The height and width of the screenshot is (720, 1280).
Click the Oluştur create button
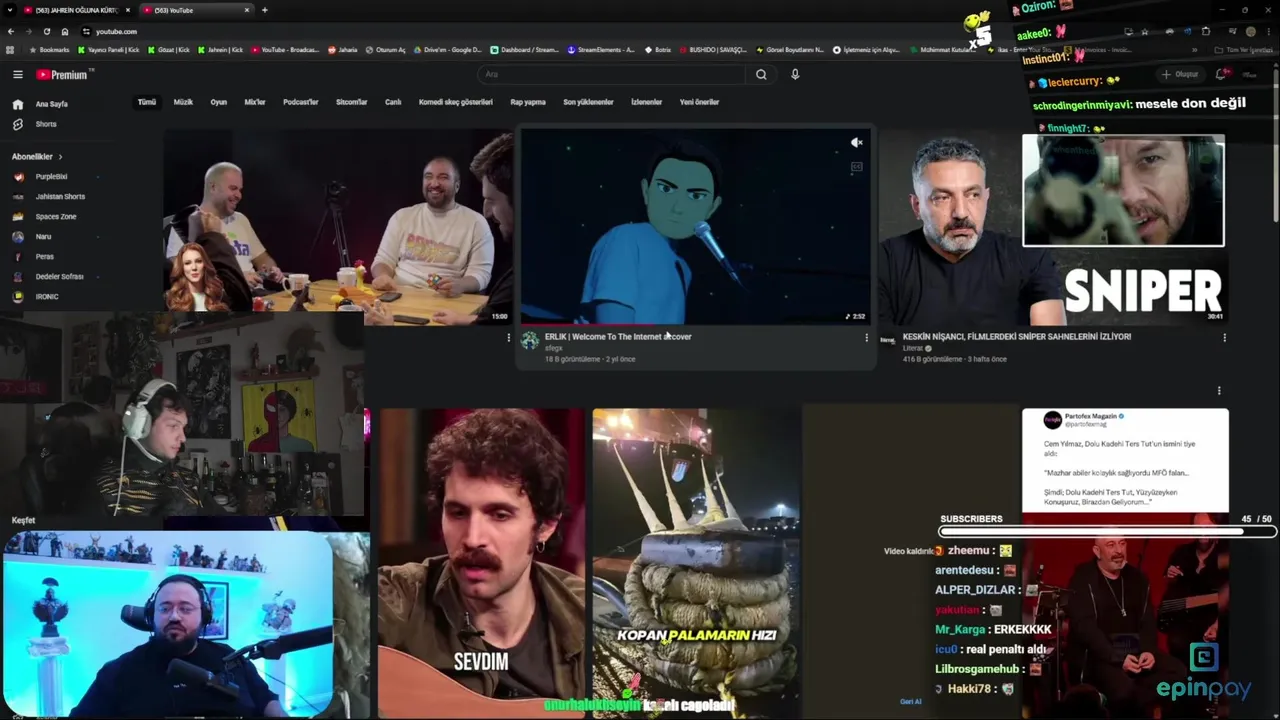tap(1181, 74)
